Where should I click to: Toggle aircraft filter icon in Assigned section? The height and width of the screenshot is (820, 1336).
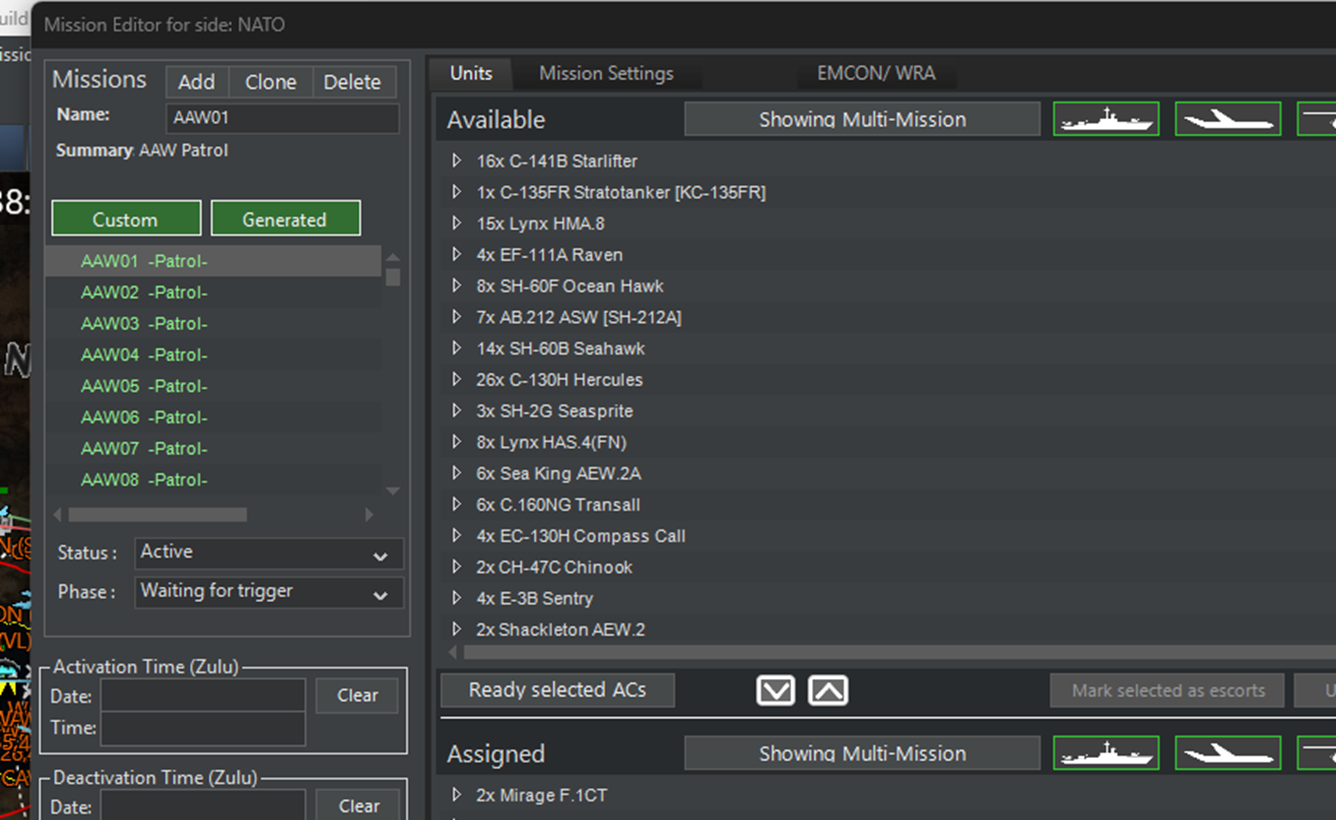click(1228, 753)
